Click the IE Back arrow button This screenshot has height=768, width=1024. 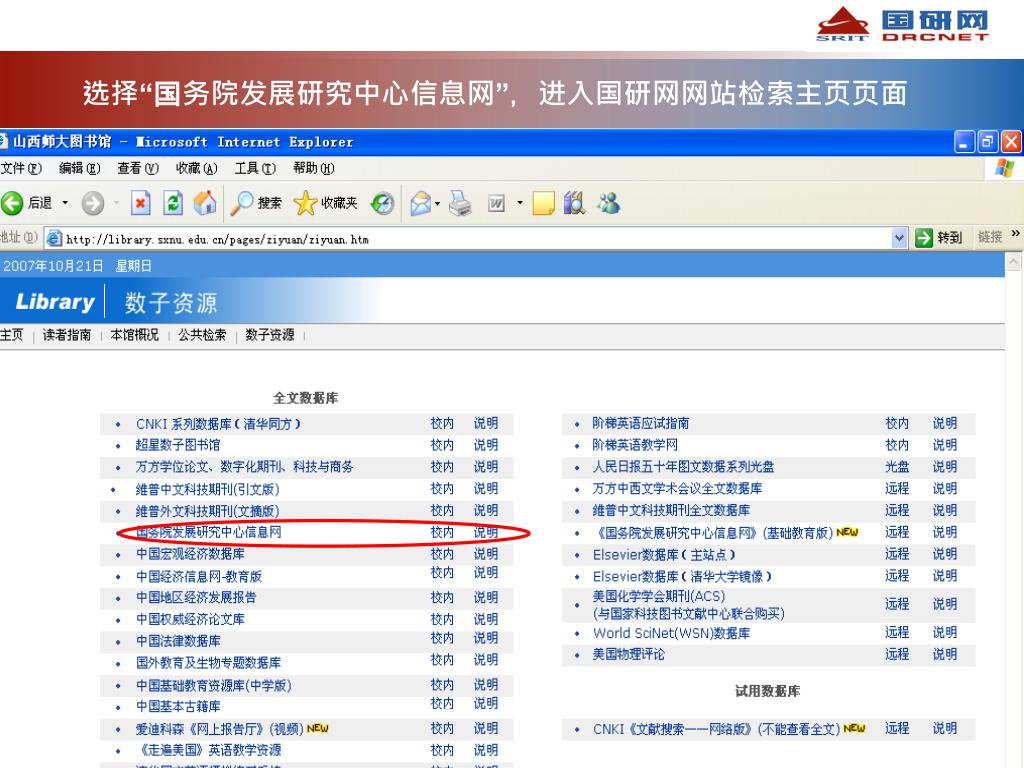point(12,203)
